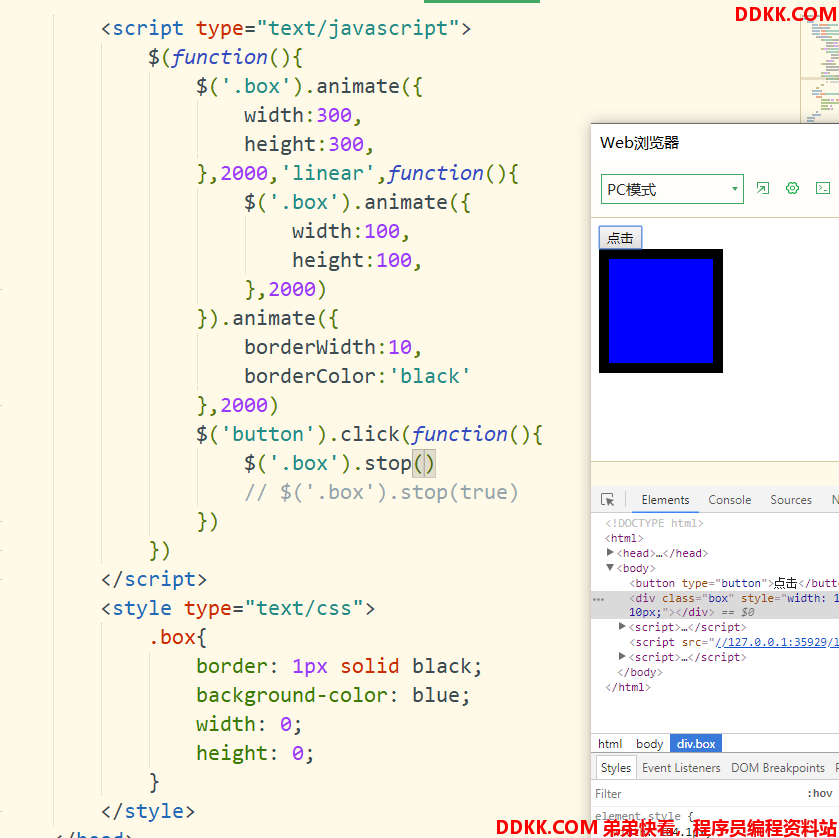Open the DOM Breakpoints tab
This screenshot has width=839, height=838.
tap(777, 768)
